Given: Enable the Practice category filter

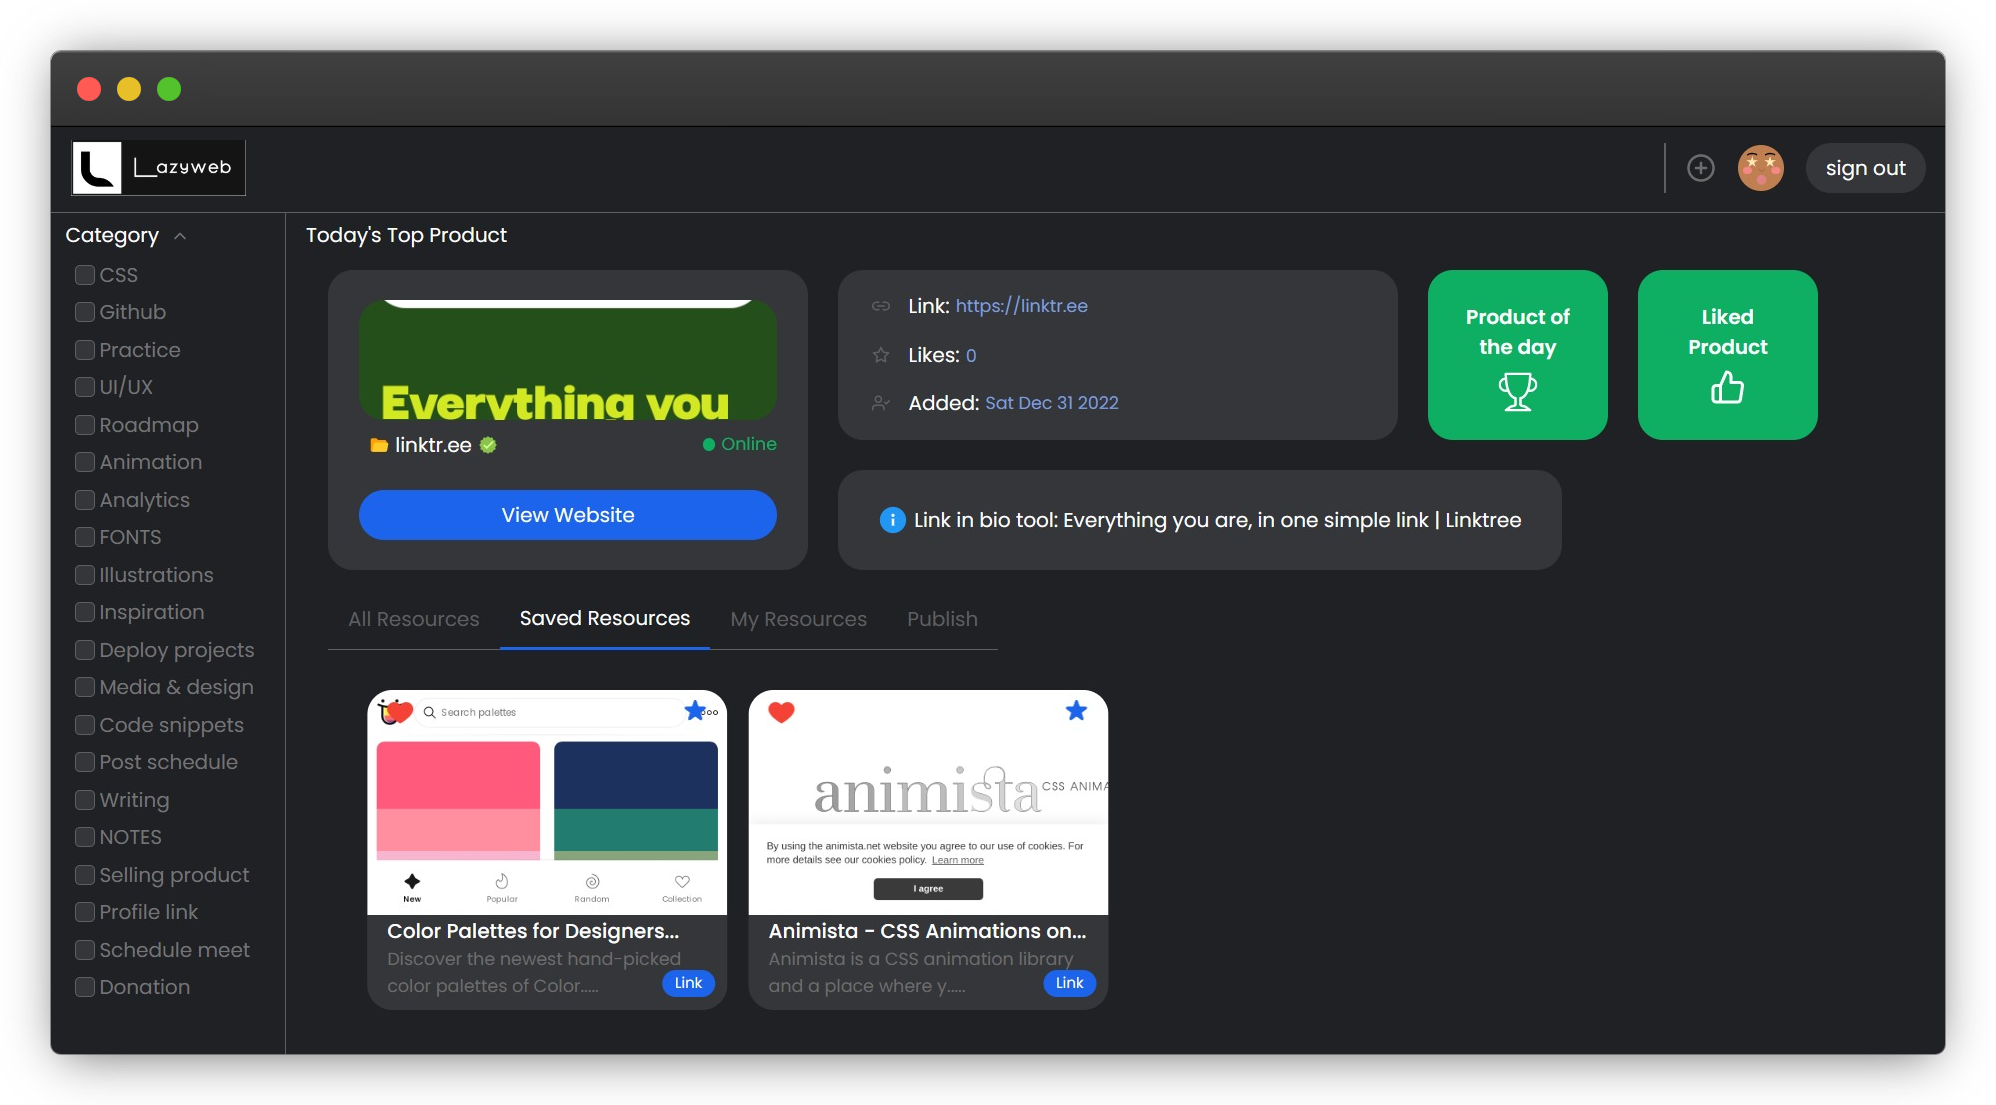Looking at the screenshot, I should [x=85, y=350].
